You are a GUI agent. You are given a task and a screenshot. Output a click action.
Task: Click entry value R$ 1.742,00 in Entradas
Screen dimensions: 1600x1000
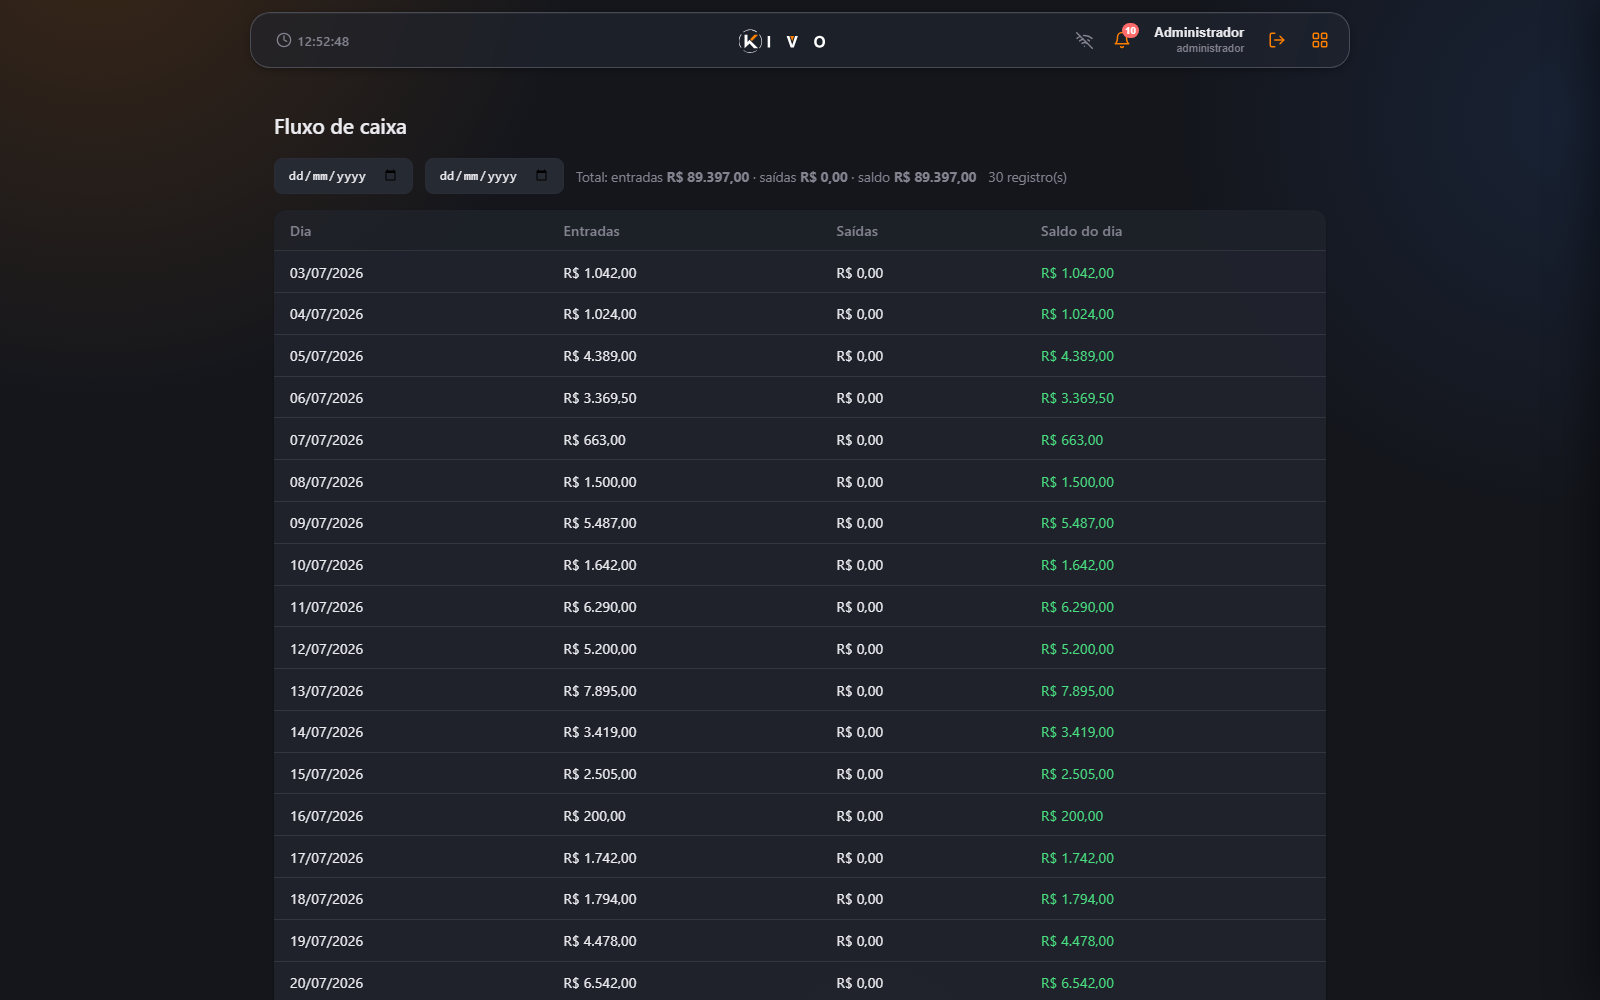599,858
